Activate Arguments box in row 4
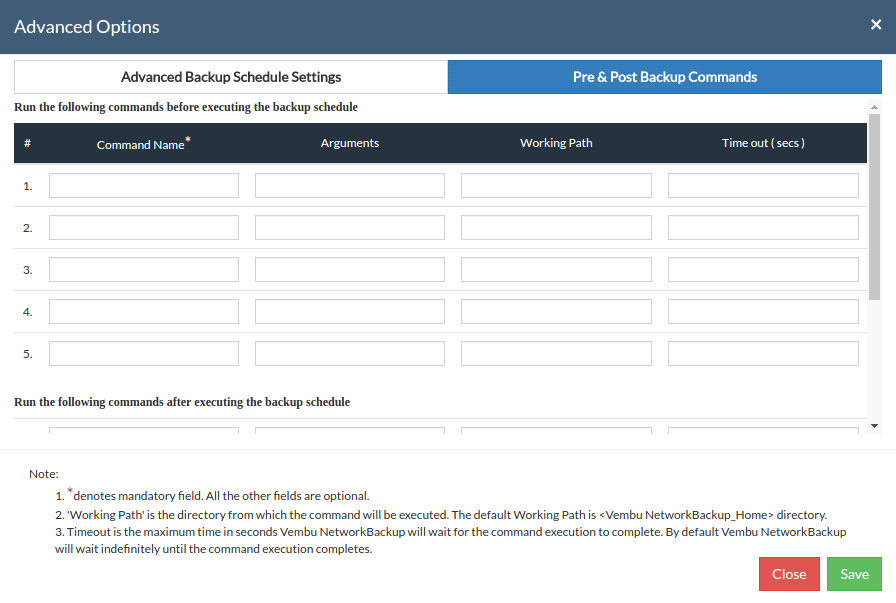 350,312
